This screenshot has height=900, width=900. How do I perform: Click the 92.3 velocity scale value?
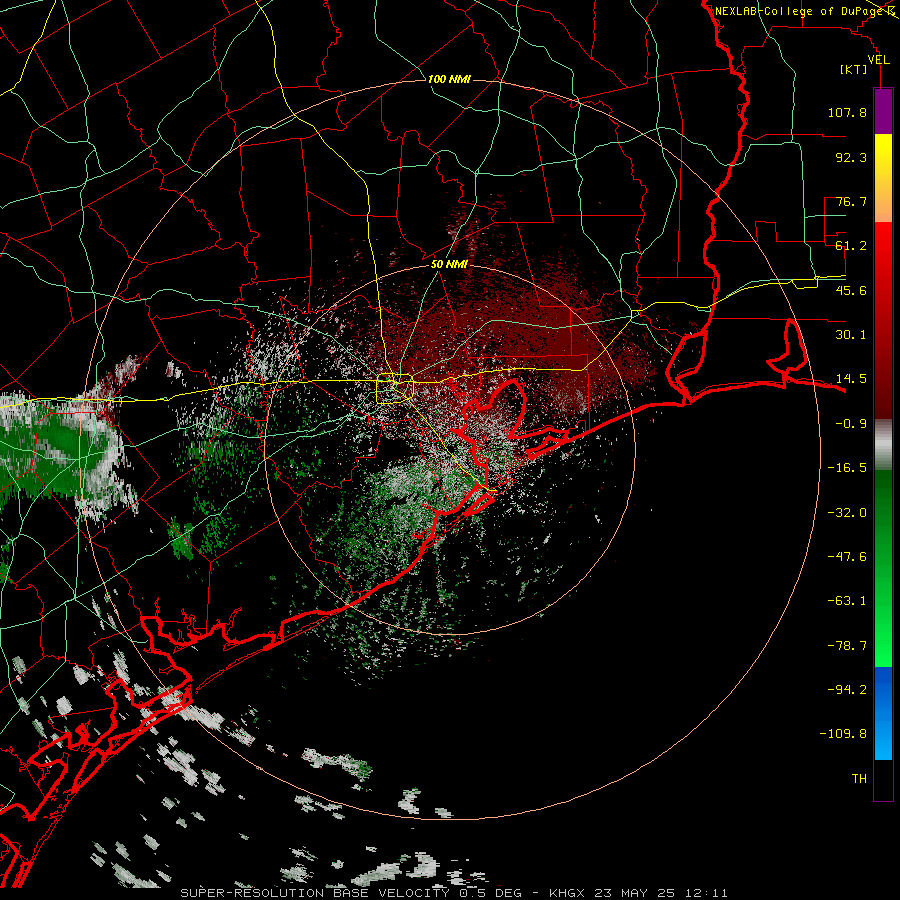(x=851, y=157)
